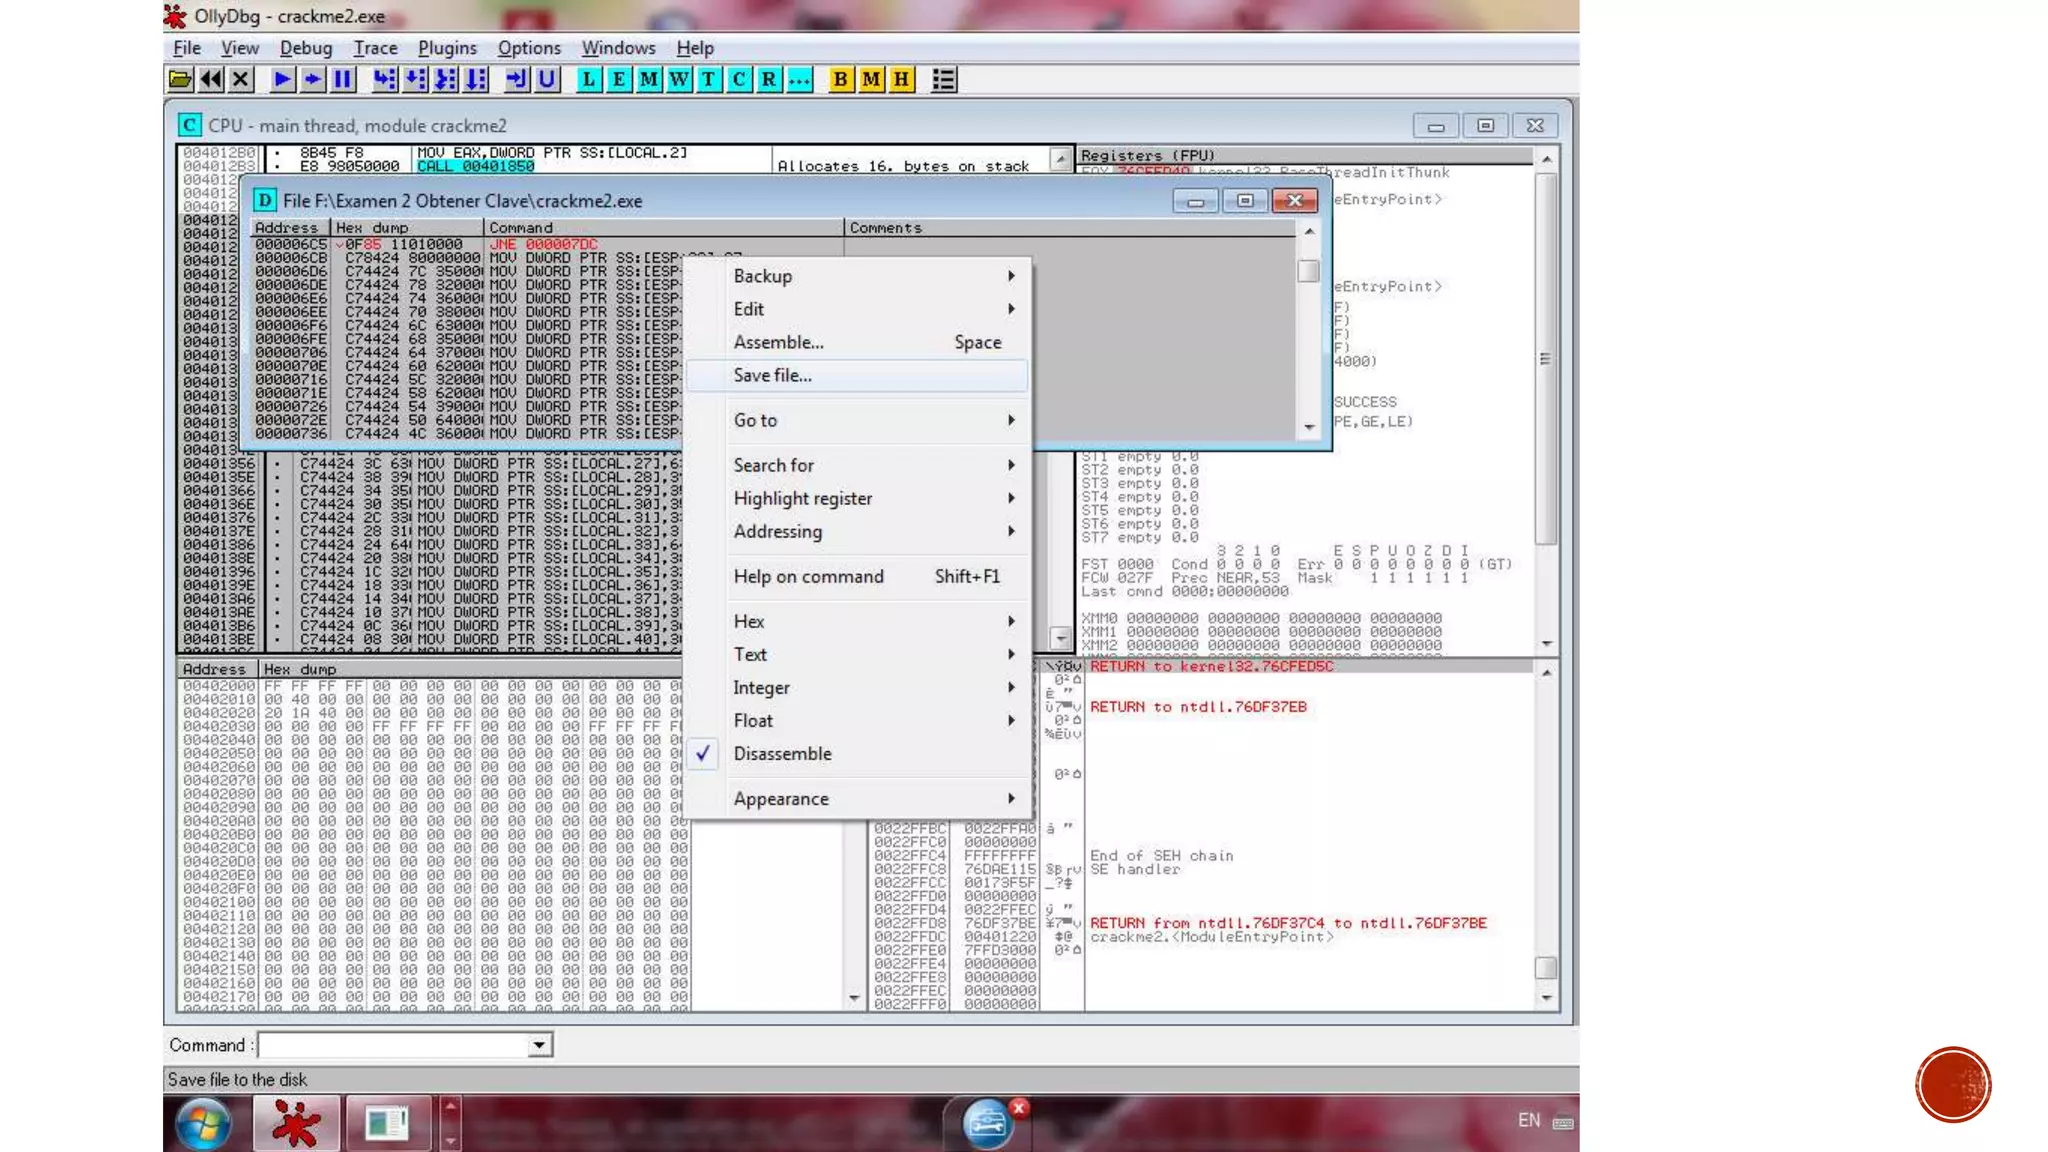2048x1152 pixels.
Task: Choose Save file... from context menu
Action: click(x=772, y=375)
